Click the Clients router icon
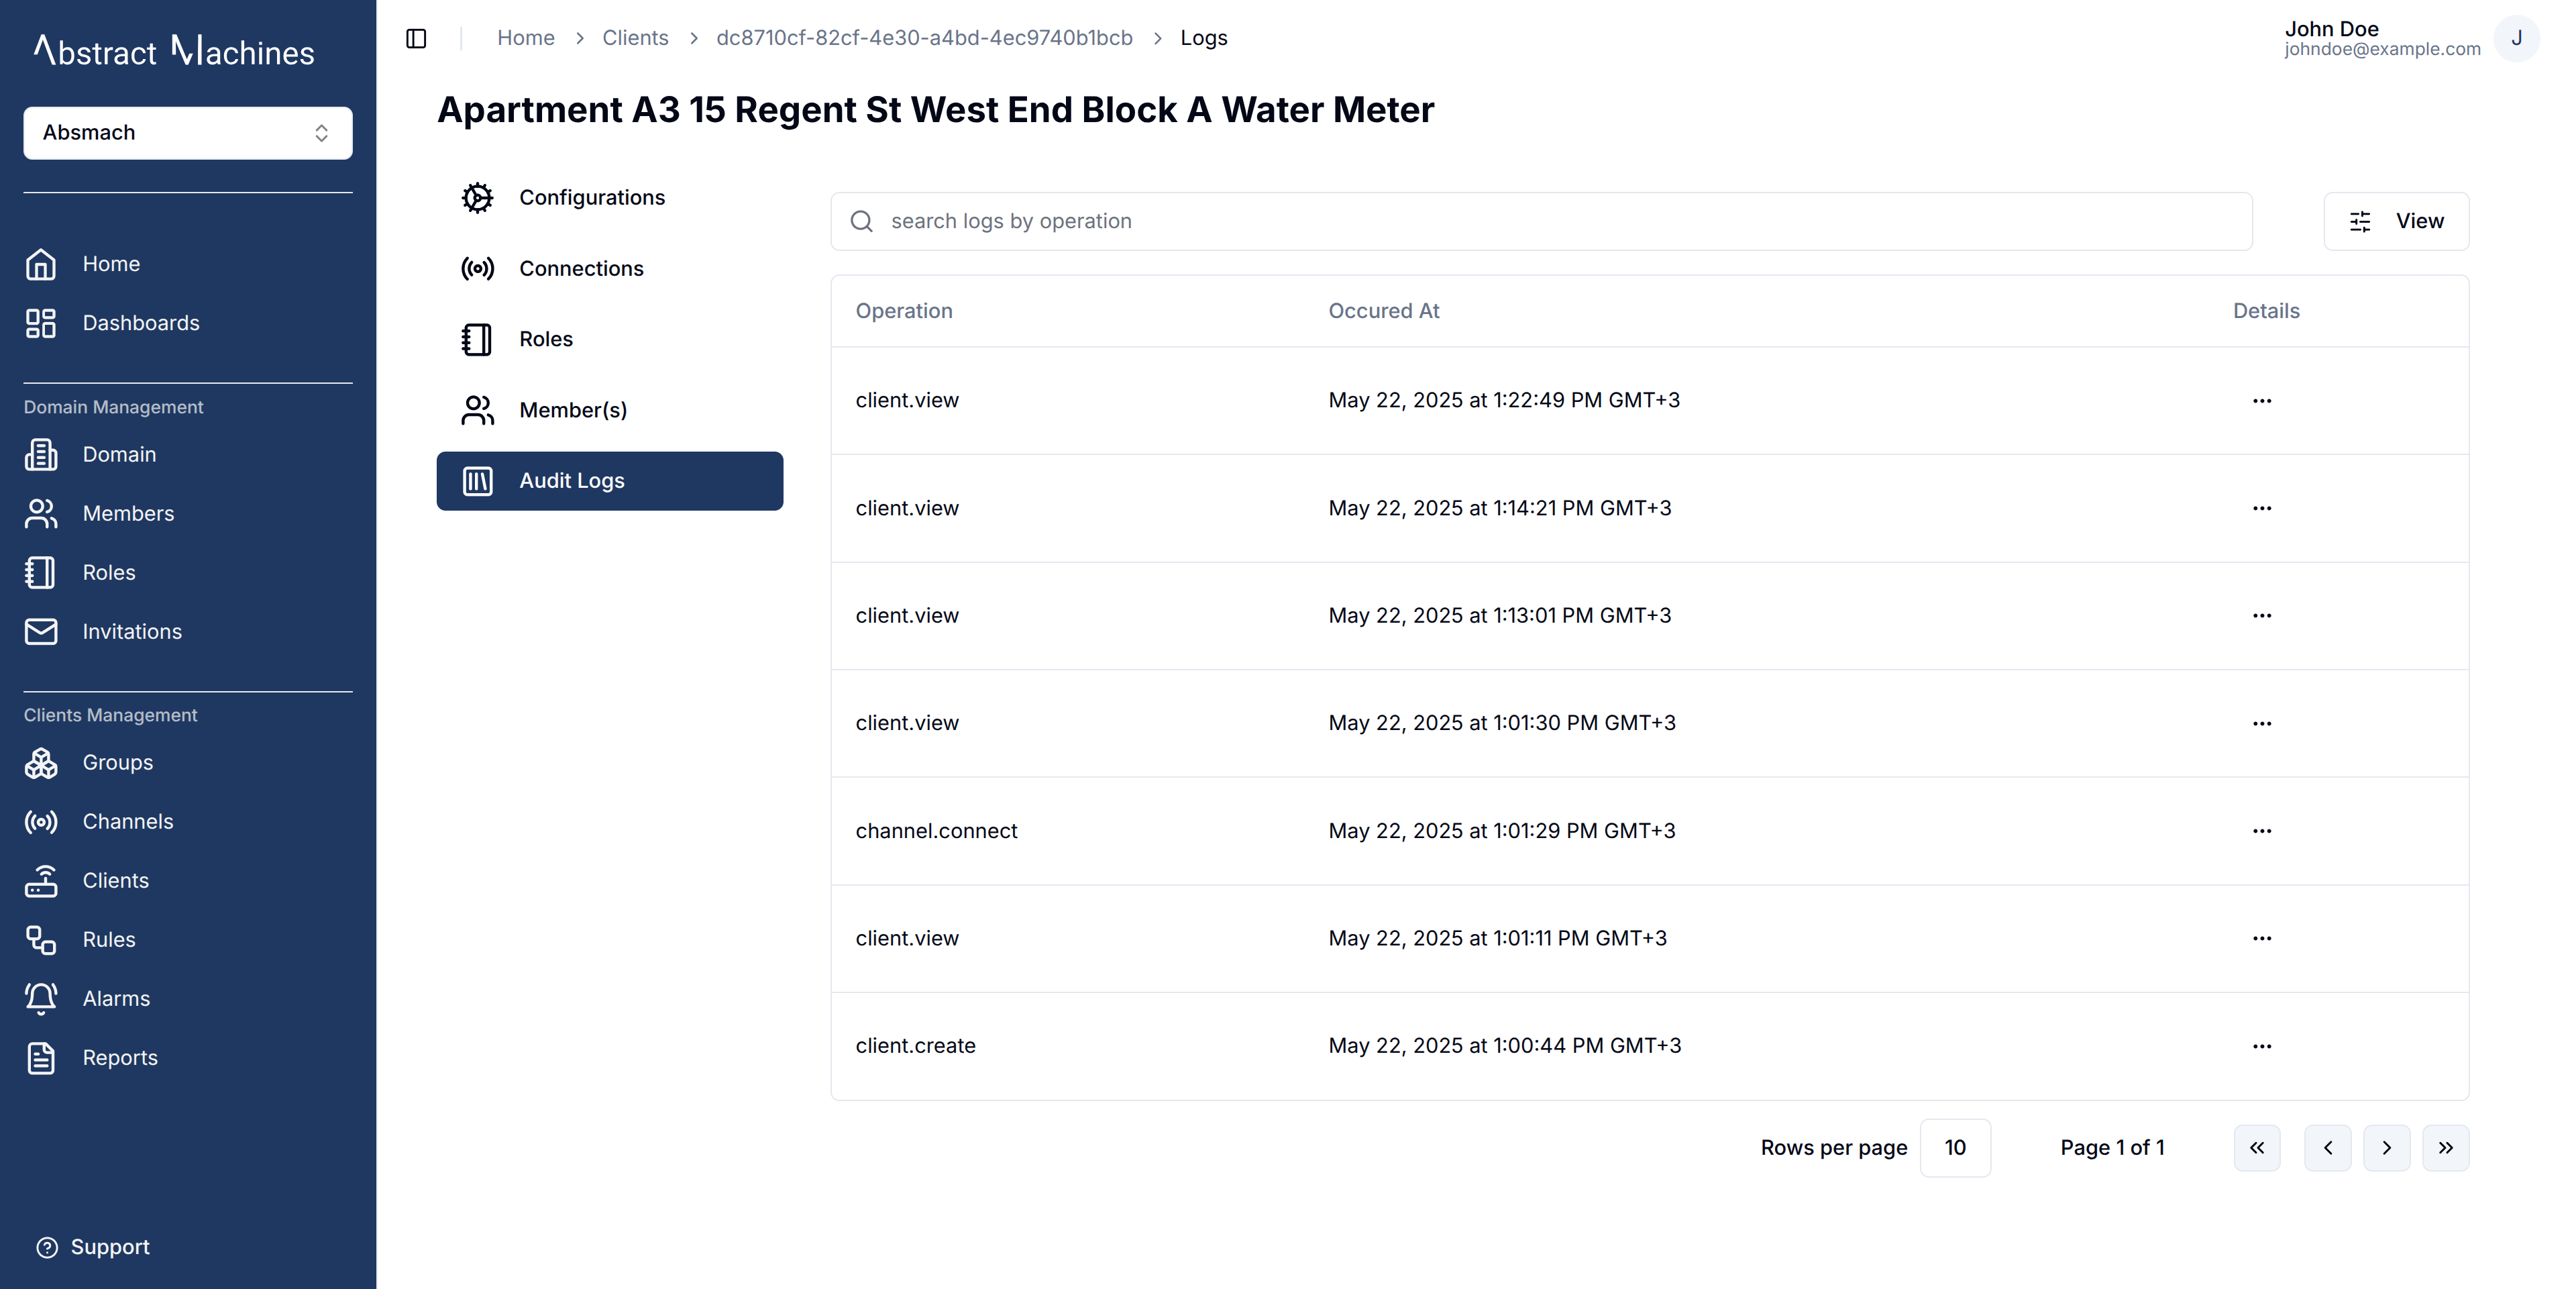The width and height of the screenshot is (2576, 1289). tap(41, 880)
